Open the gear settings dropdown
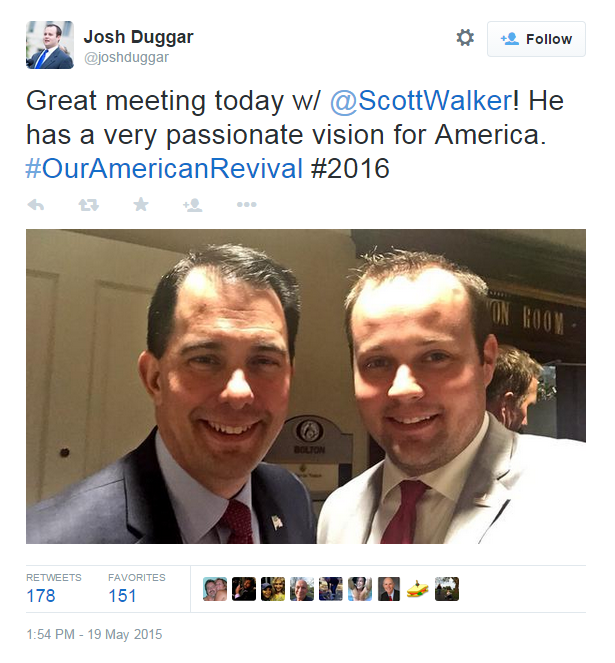 point(465,38)
